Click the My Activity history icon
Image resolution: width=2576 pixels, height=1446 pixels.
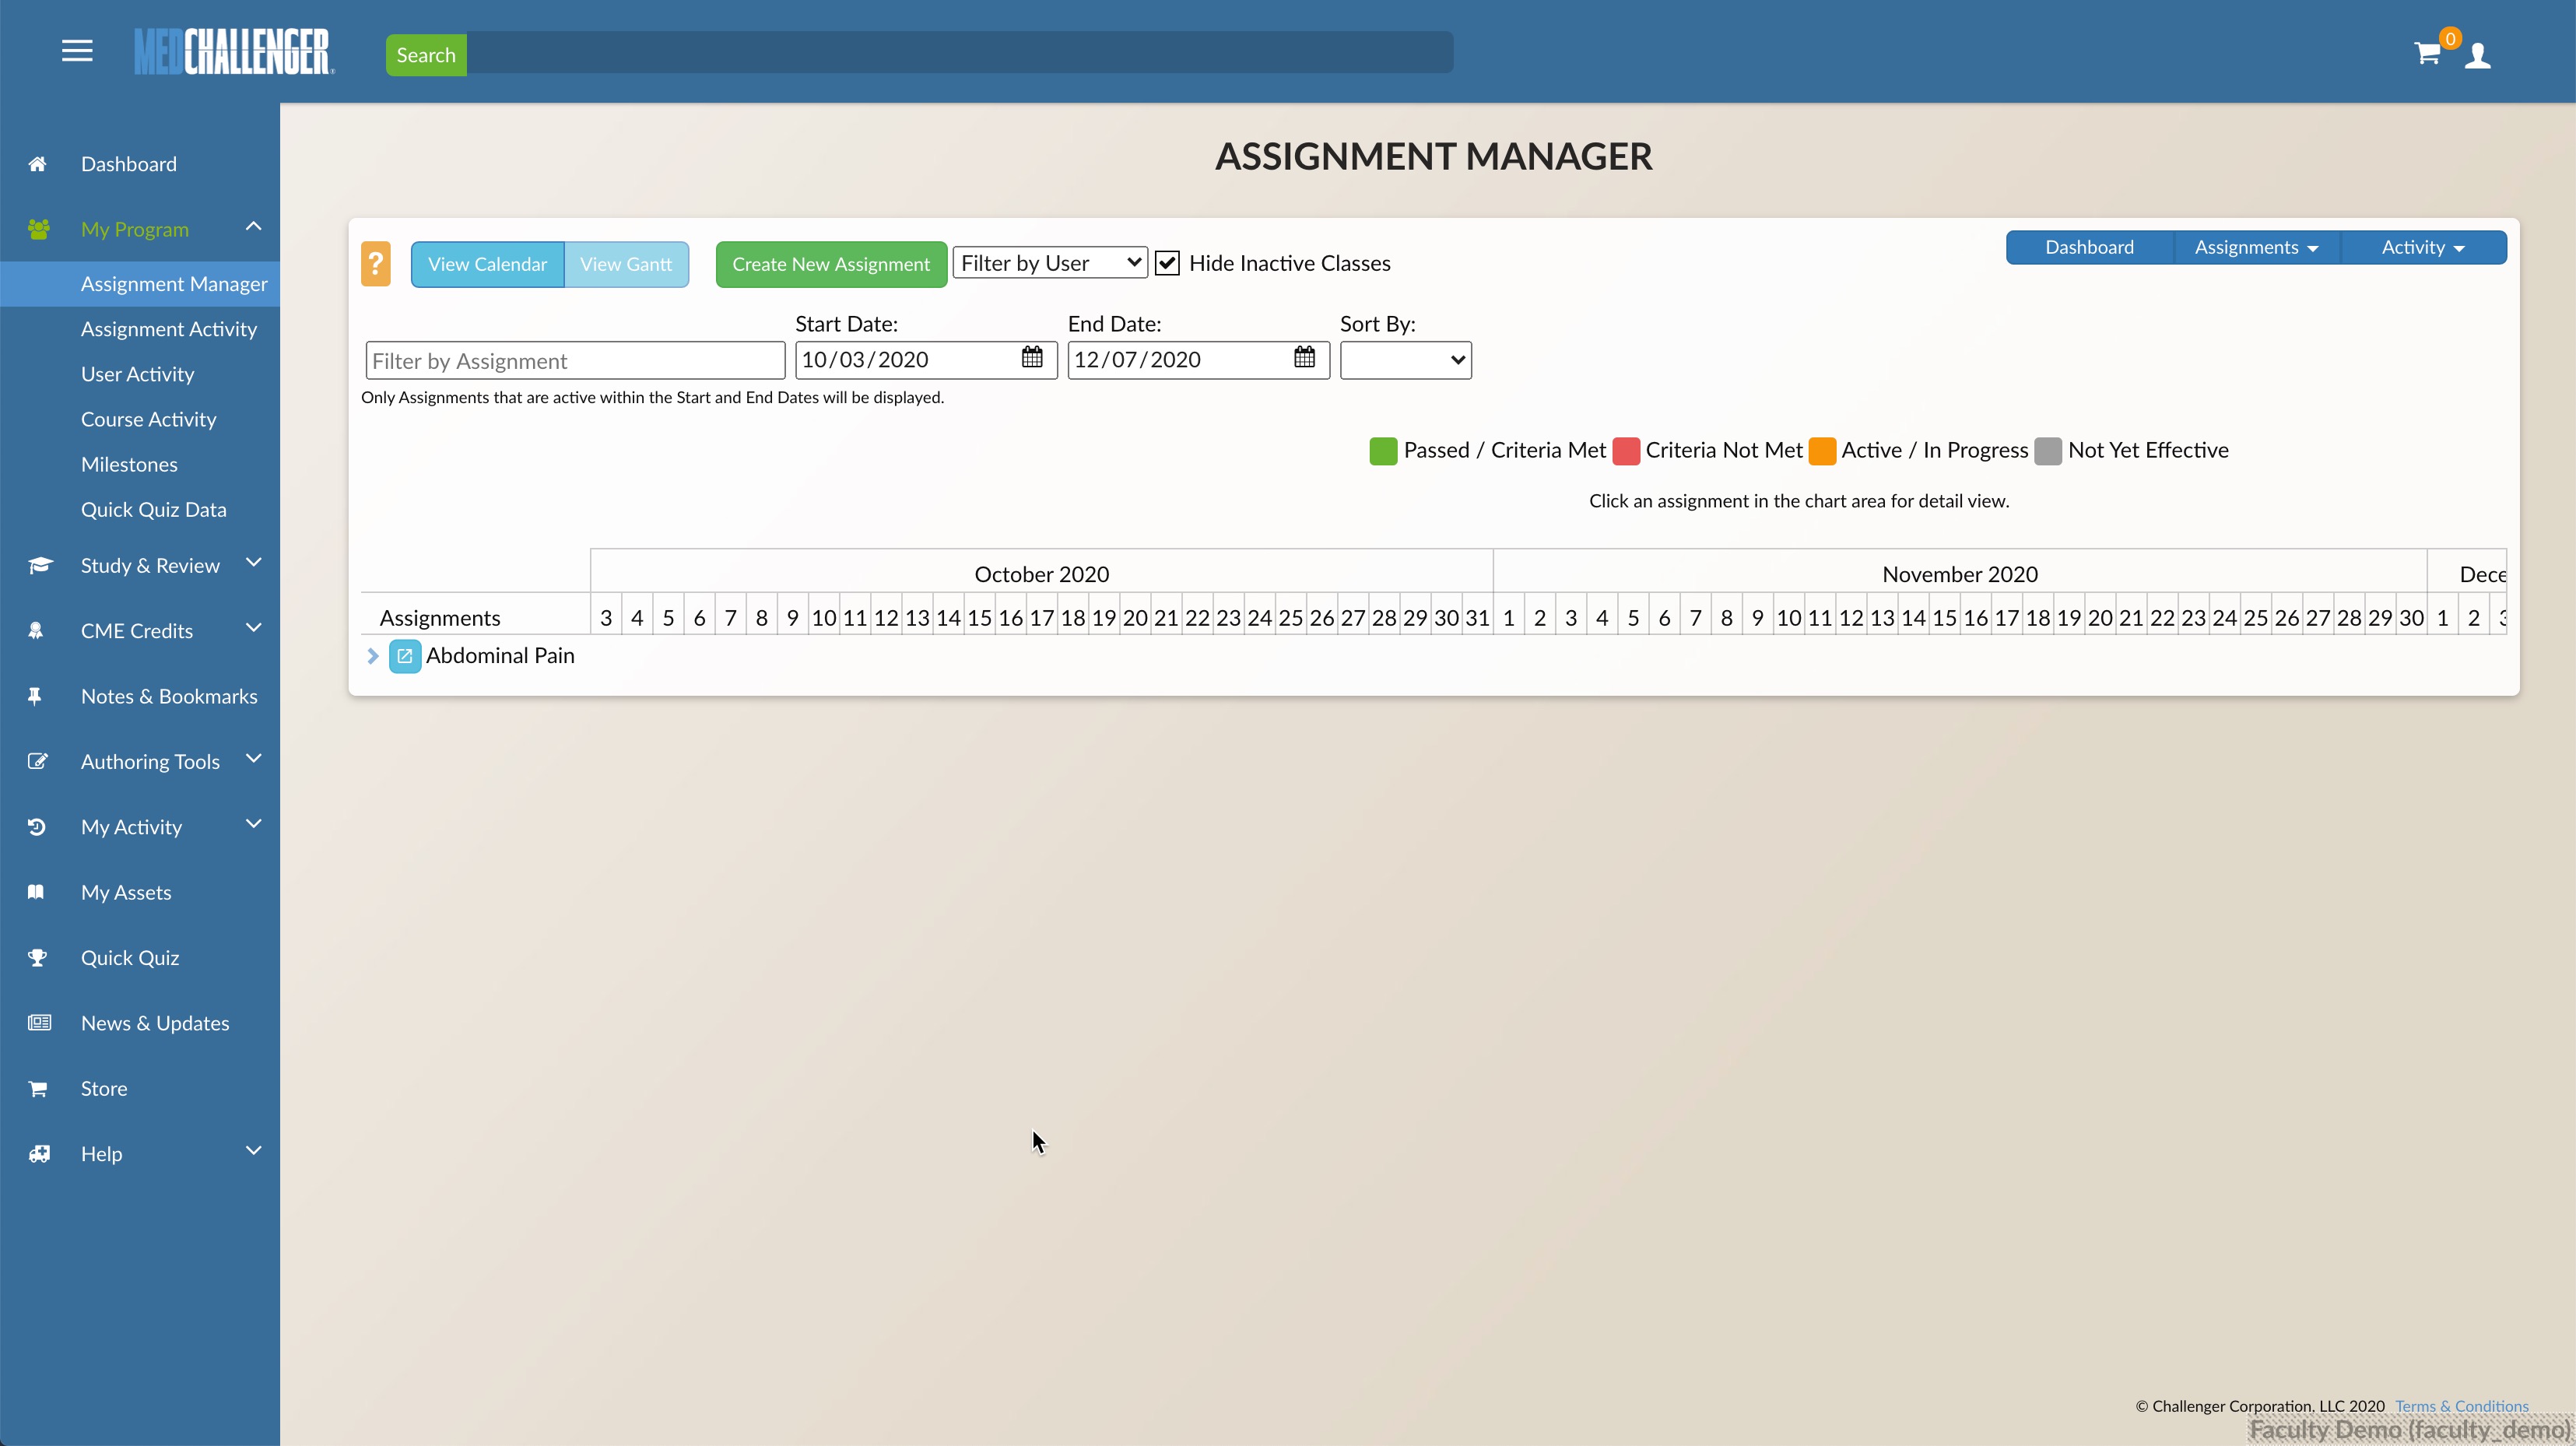pyautogui.click(x=37, y=827)
